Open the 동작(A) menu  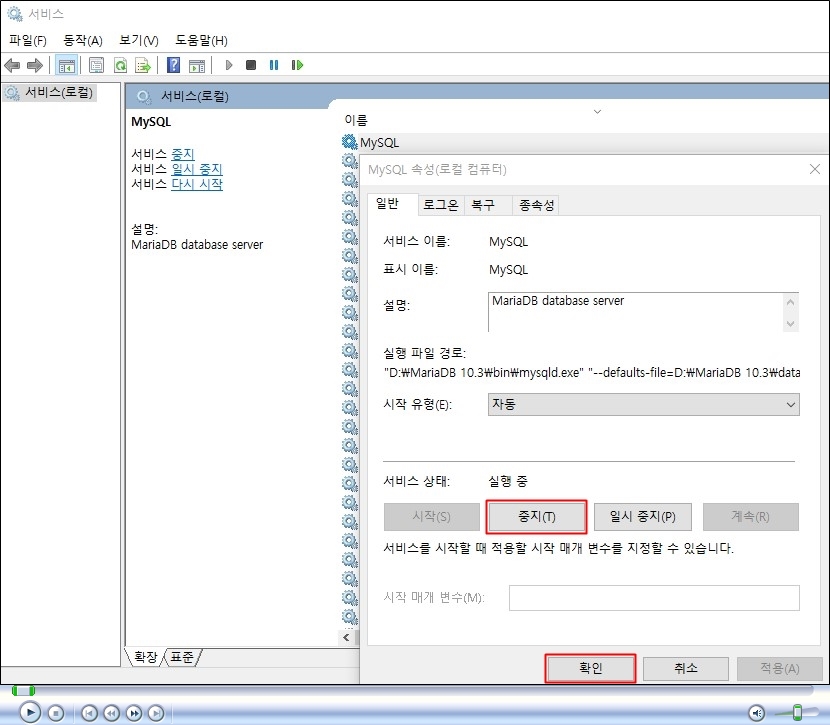pos(83,40)
